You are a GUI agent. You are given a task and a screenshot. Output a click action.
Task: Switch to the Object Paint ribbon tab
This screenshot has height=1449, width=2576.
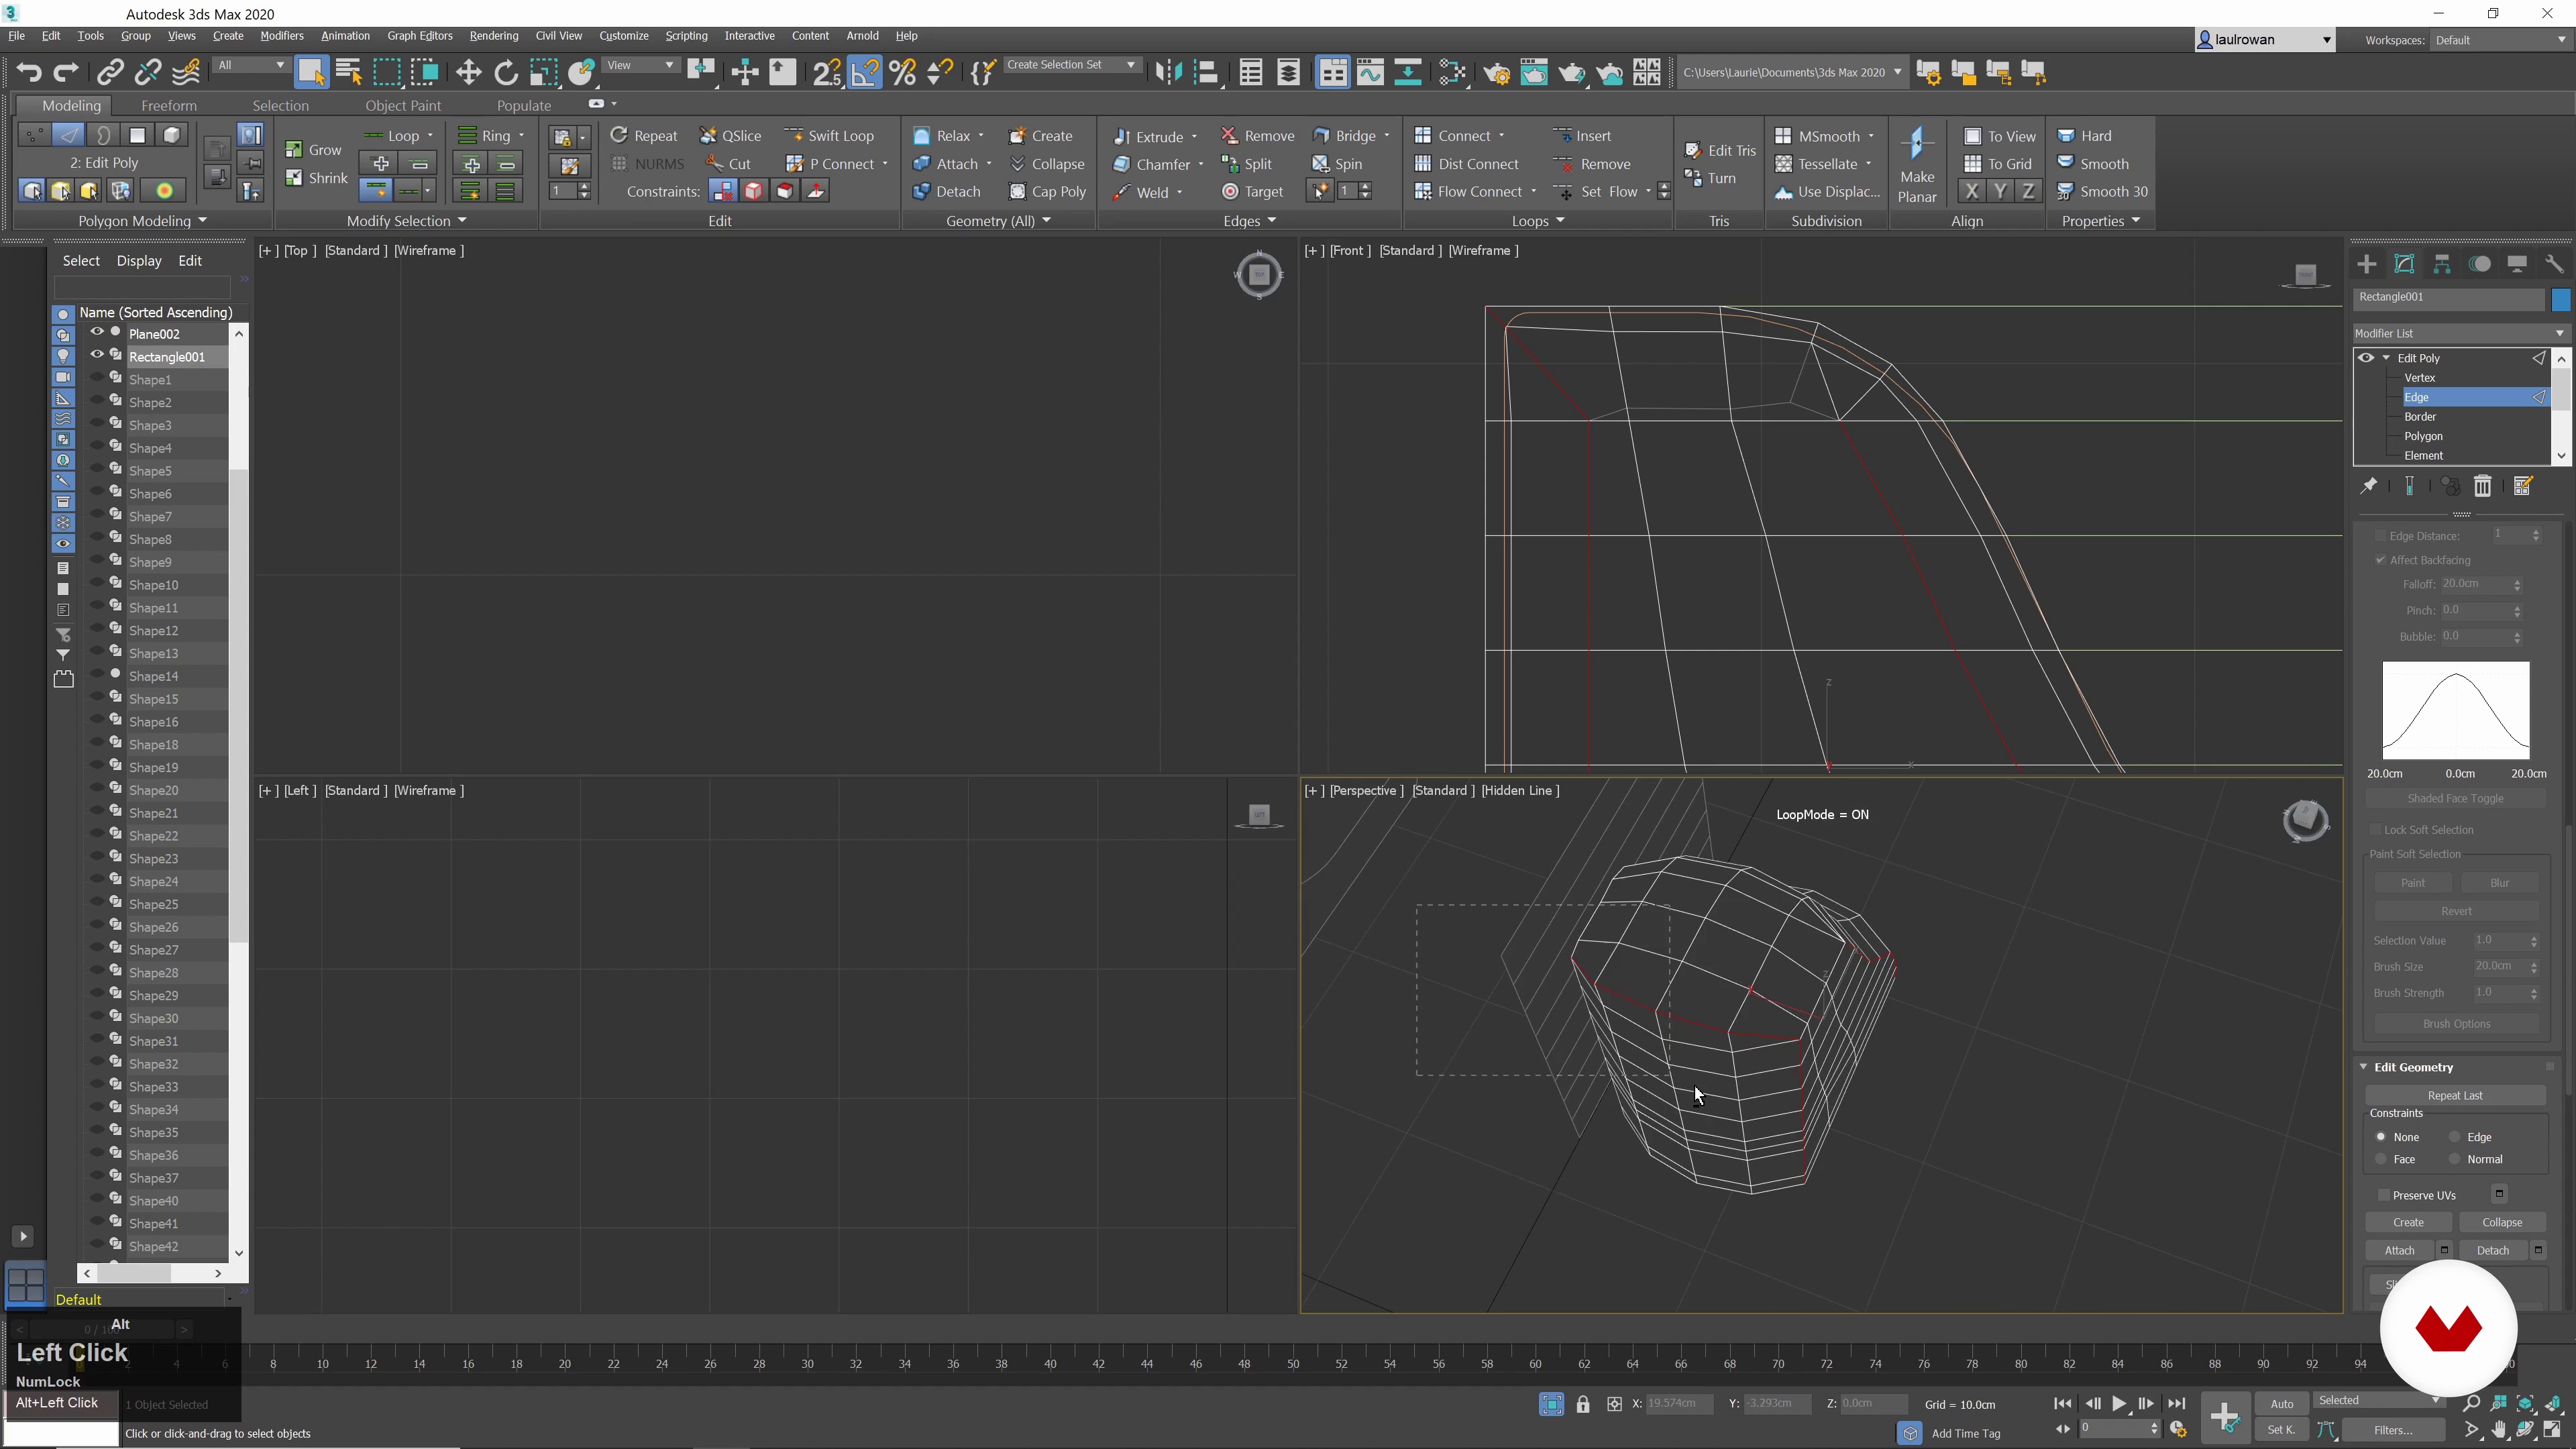point(402,105)
